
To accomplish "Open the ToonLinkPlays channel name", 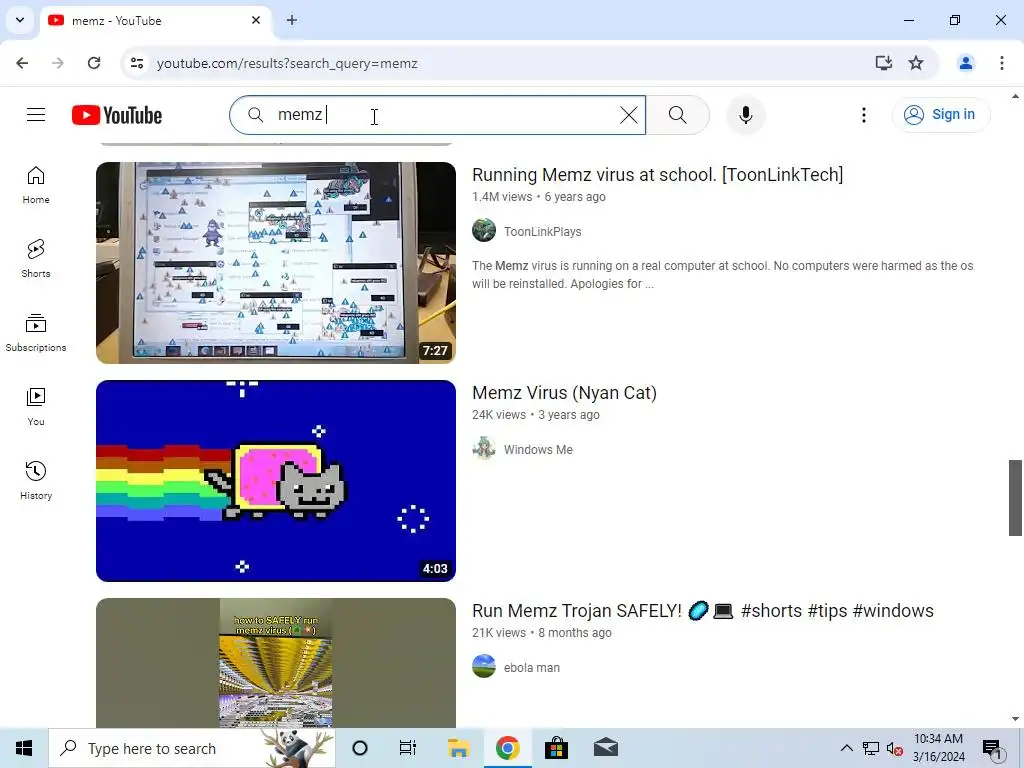I will click(x=543, y=232).
